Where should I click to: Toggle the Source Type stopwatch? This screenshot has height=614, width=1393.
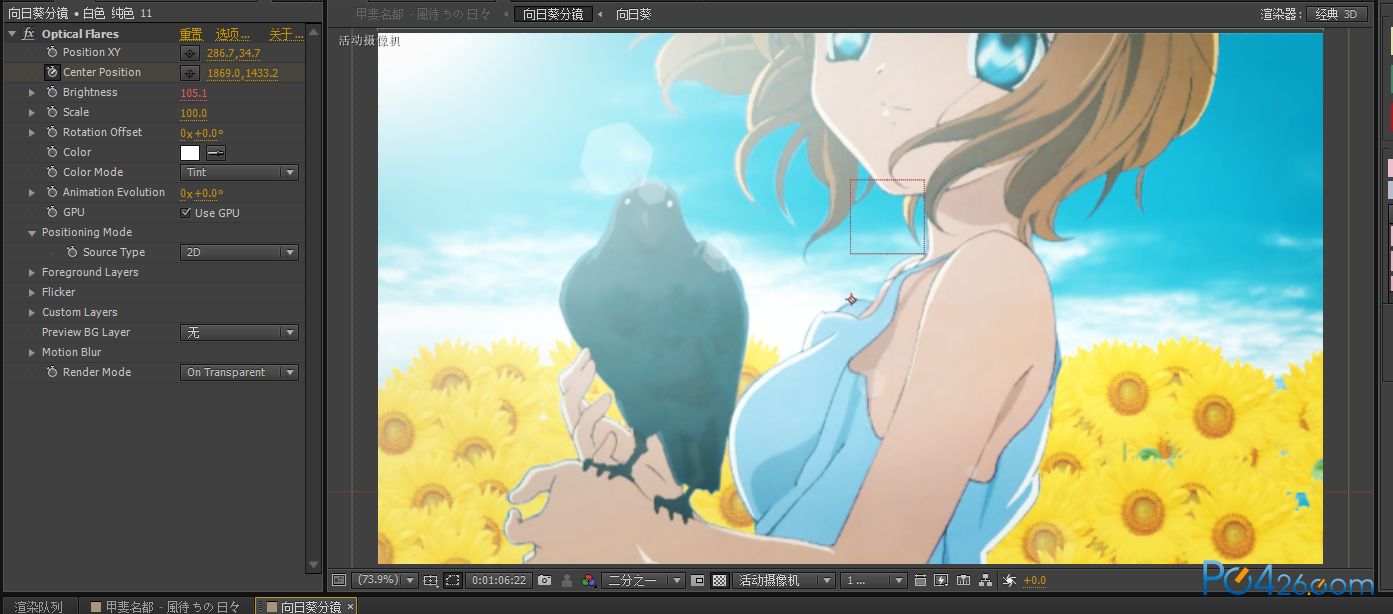(x=72, y=252)
